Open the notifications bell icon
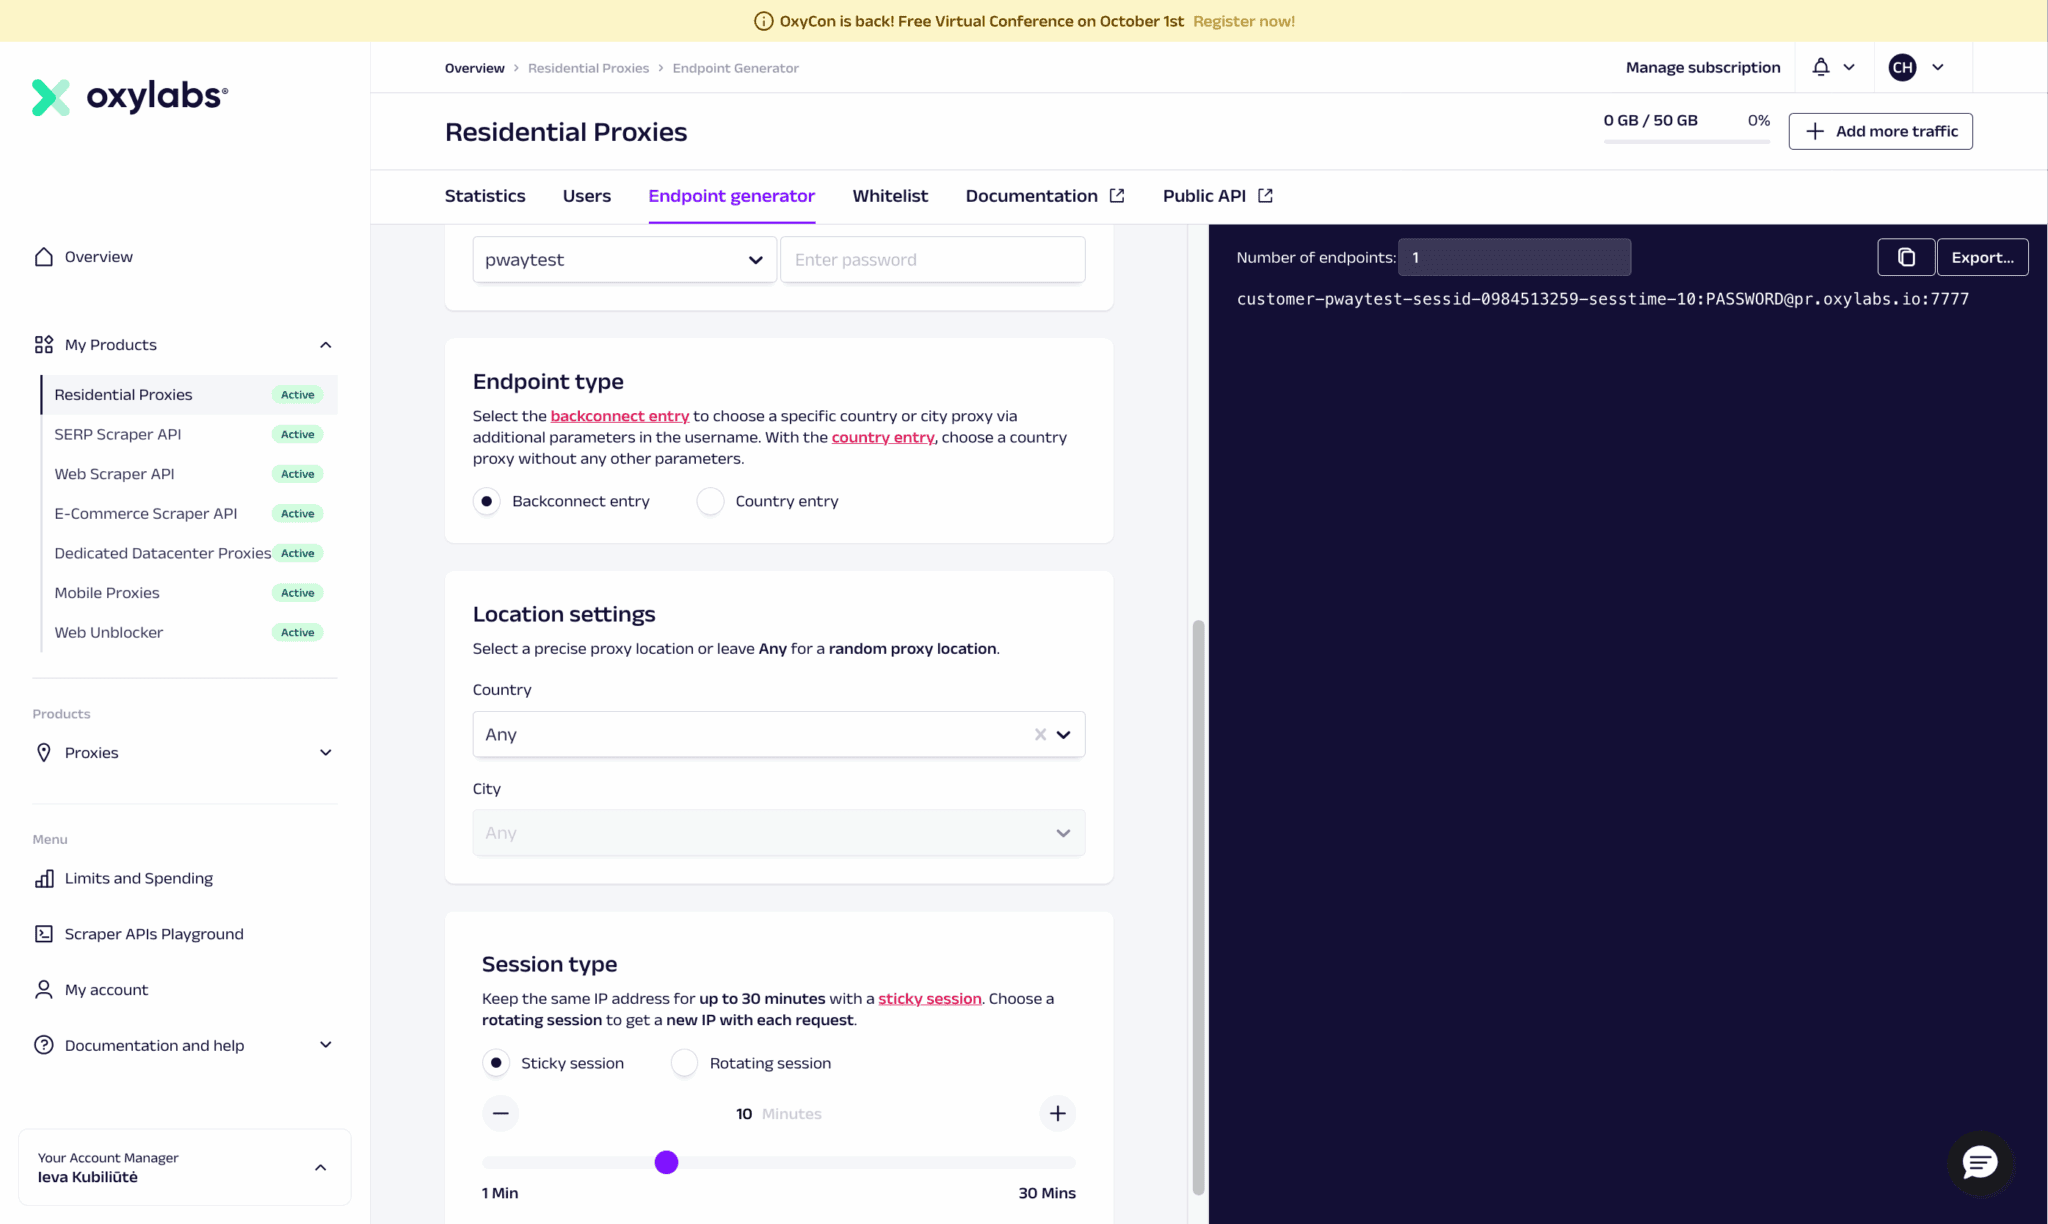The image size is (2048, 1224). click(x=1821, y=67)
